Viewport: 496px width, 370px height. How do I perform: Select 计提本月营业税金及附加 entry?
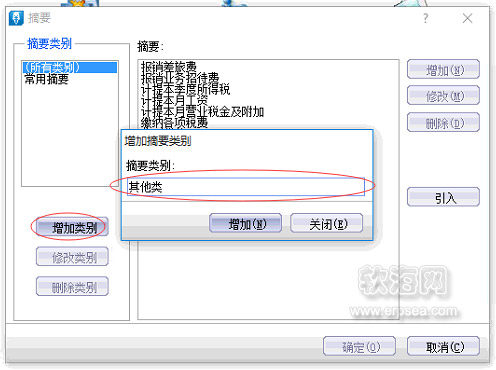coord(202,112)
